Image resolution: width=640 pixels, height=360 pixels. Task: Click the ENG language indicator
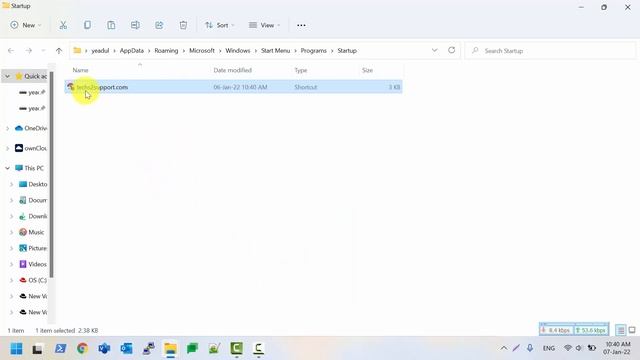[x=549, y=348]
